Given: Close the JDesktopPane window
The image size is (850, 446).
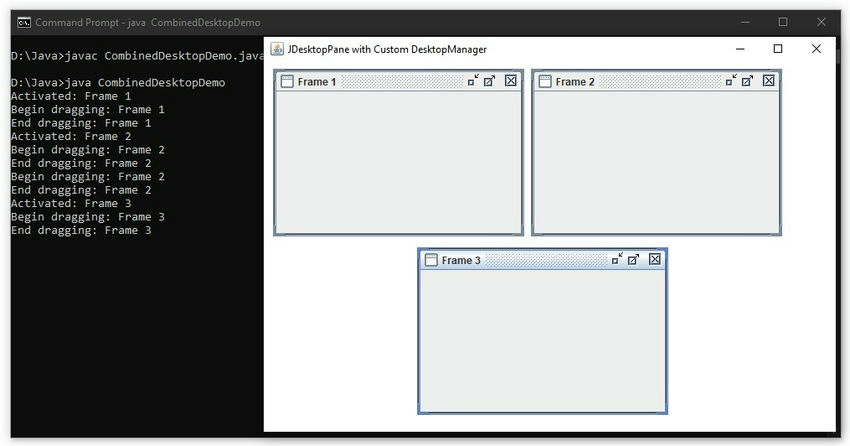Looking at the screenshot, I should click(816, 49).
